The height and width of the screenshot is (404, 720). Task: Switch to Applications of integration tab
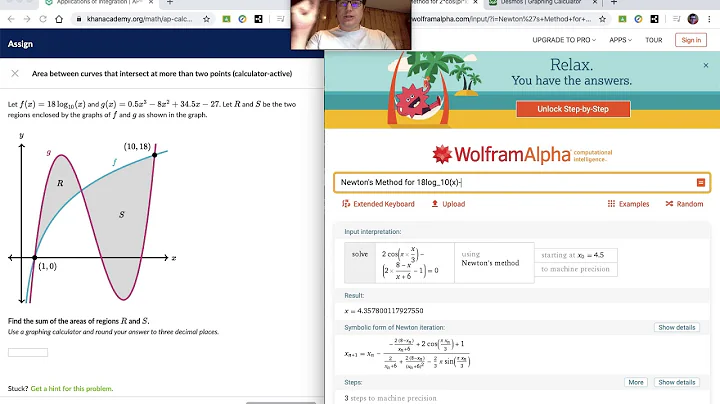pyautogui.click(x=94, y=2)
